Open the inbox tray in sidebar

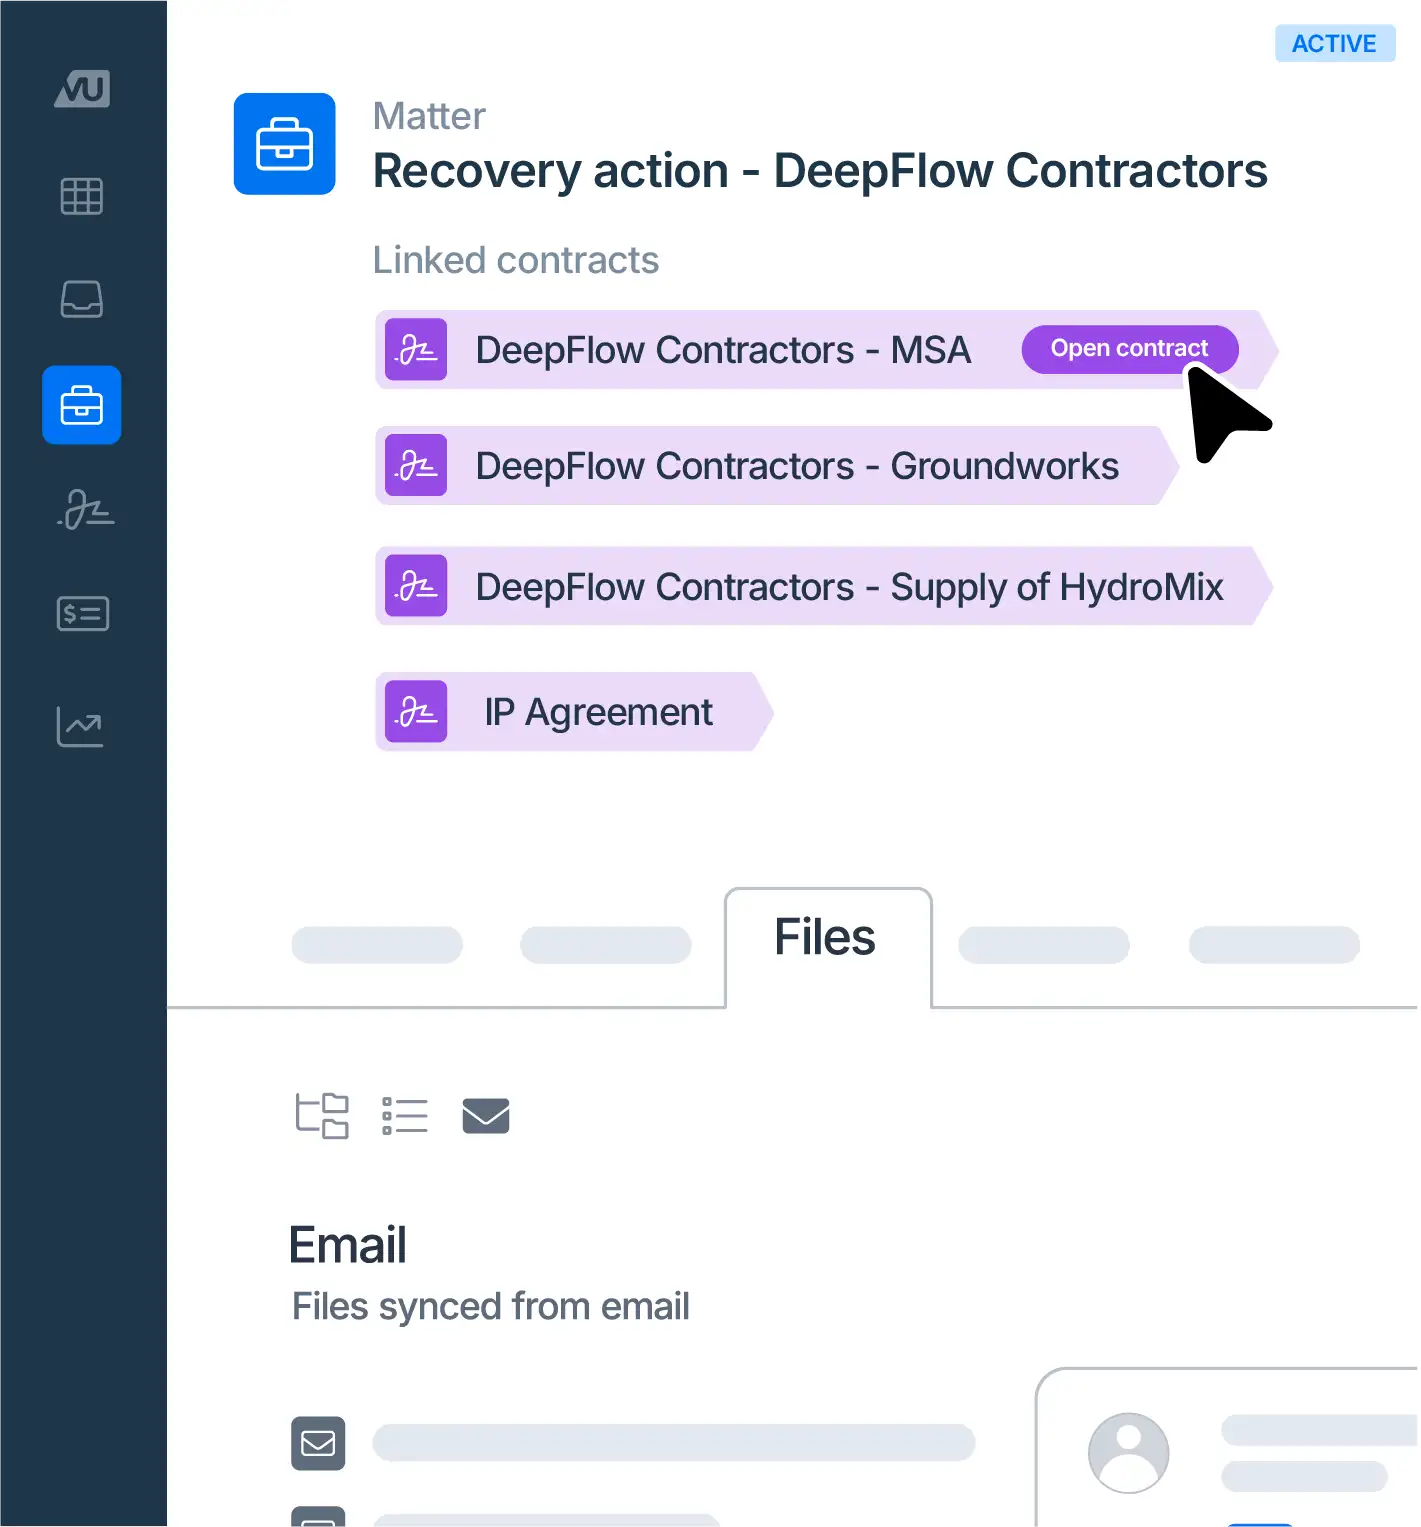pyautogui.click(x=82, y=299)
